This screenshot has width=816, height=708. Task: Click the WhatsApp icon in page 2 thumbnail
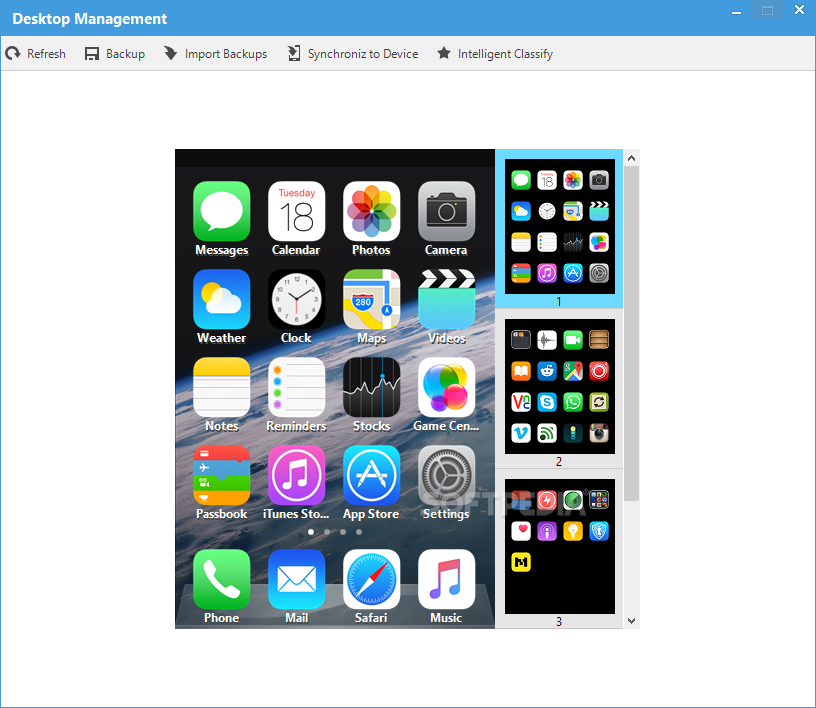(x=573, y=402)
